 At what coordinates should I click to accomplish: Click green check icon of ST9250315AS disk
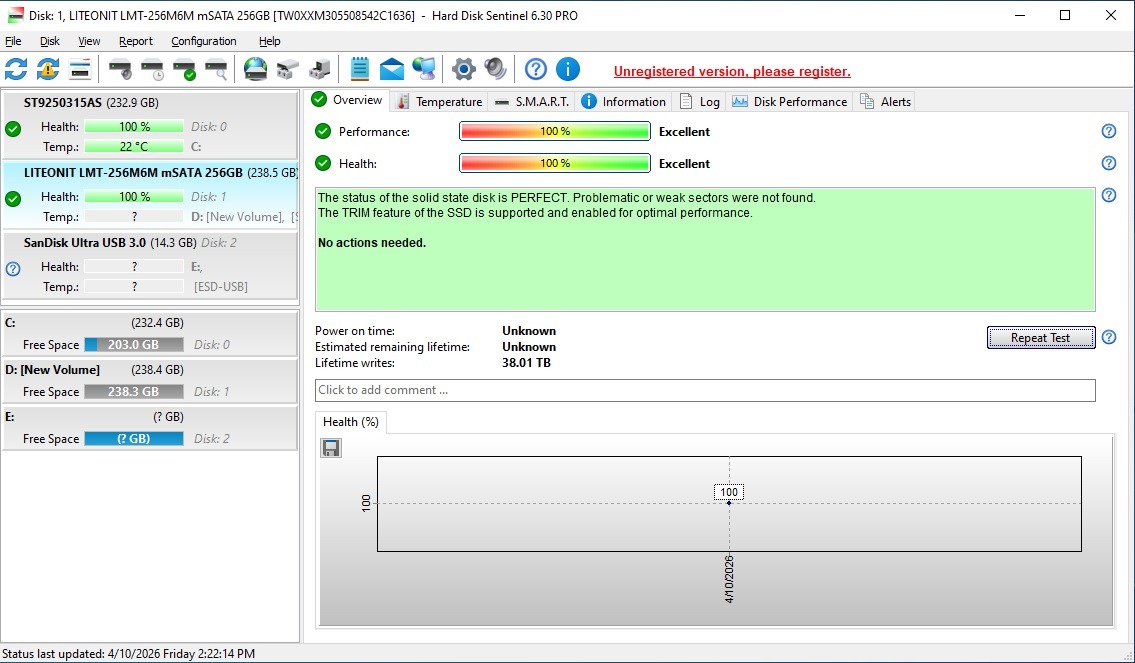[x=13, y=129]
